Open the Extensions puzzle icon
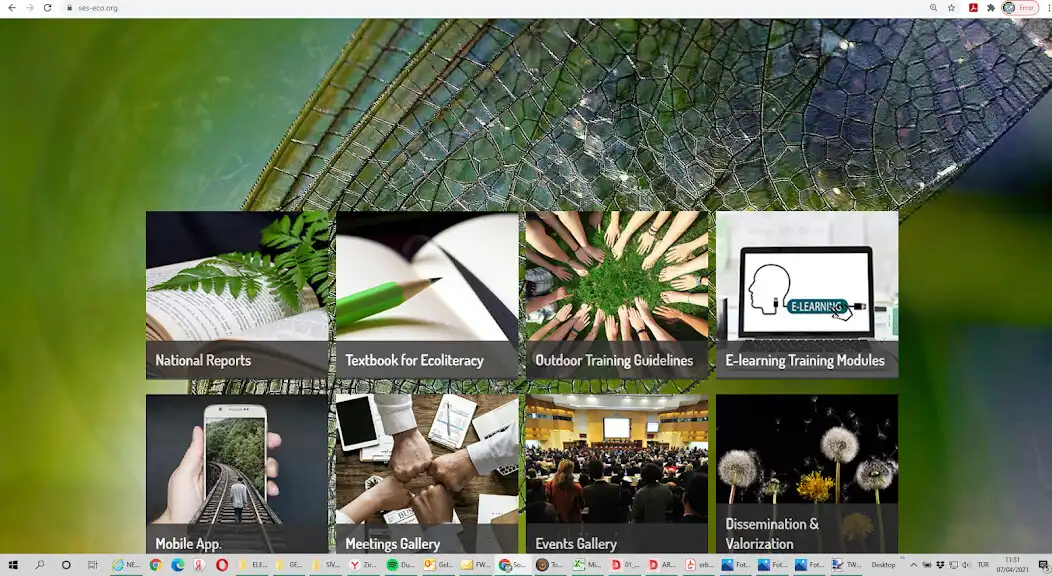Screen dimensions: 1052x576 990,8
